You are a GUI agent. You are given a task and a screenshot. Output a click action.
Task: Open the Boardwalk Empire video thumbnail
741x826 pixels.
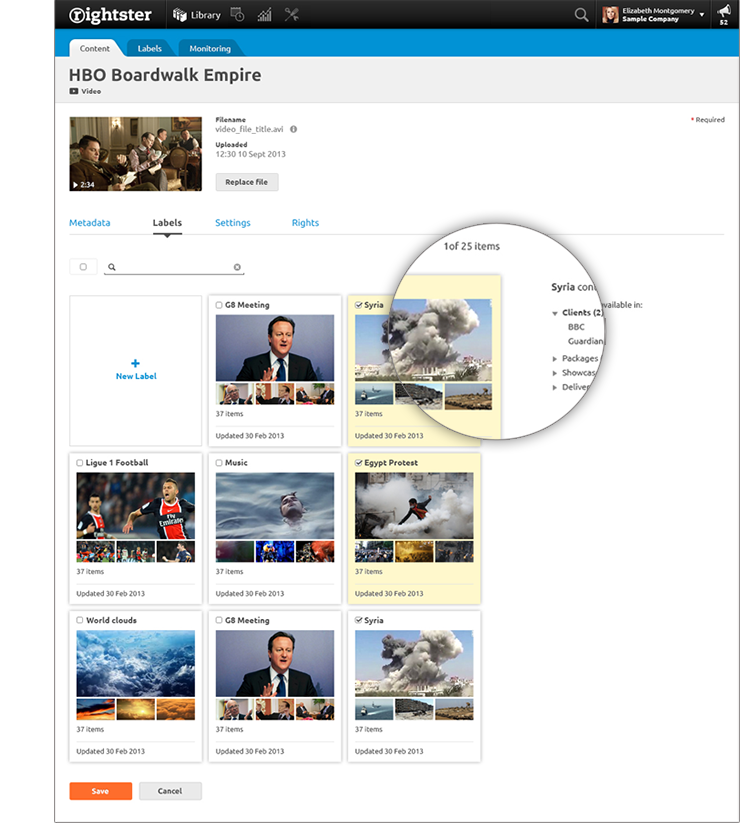point(135,154)
